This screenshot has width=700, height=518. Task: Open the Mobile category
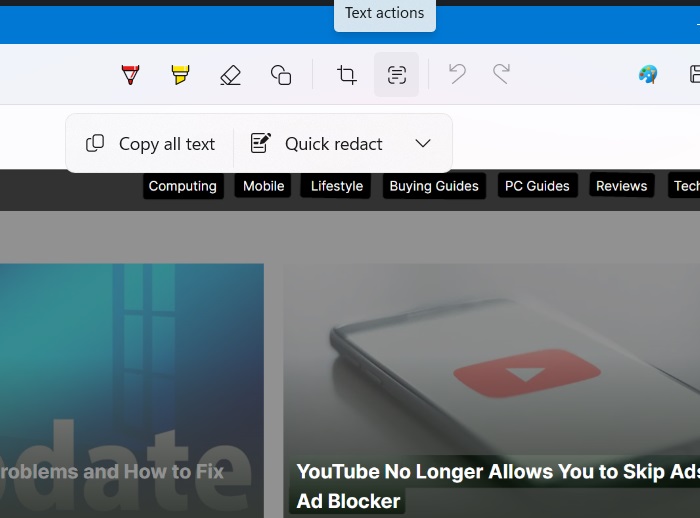263,186
